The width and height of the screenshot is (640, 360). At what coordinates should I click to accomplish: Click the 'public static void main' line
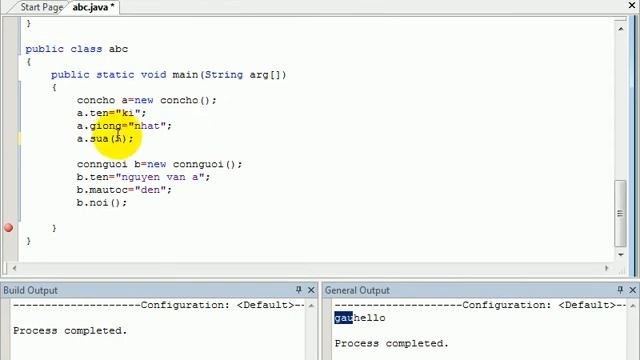pyautogui.click(x=169, y=75)
